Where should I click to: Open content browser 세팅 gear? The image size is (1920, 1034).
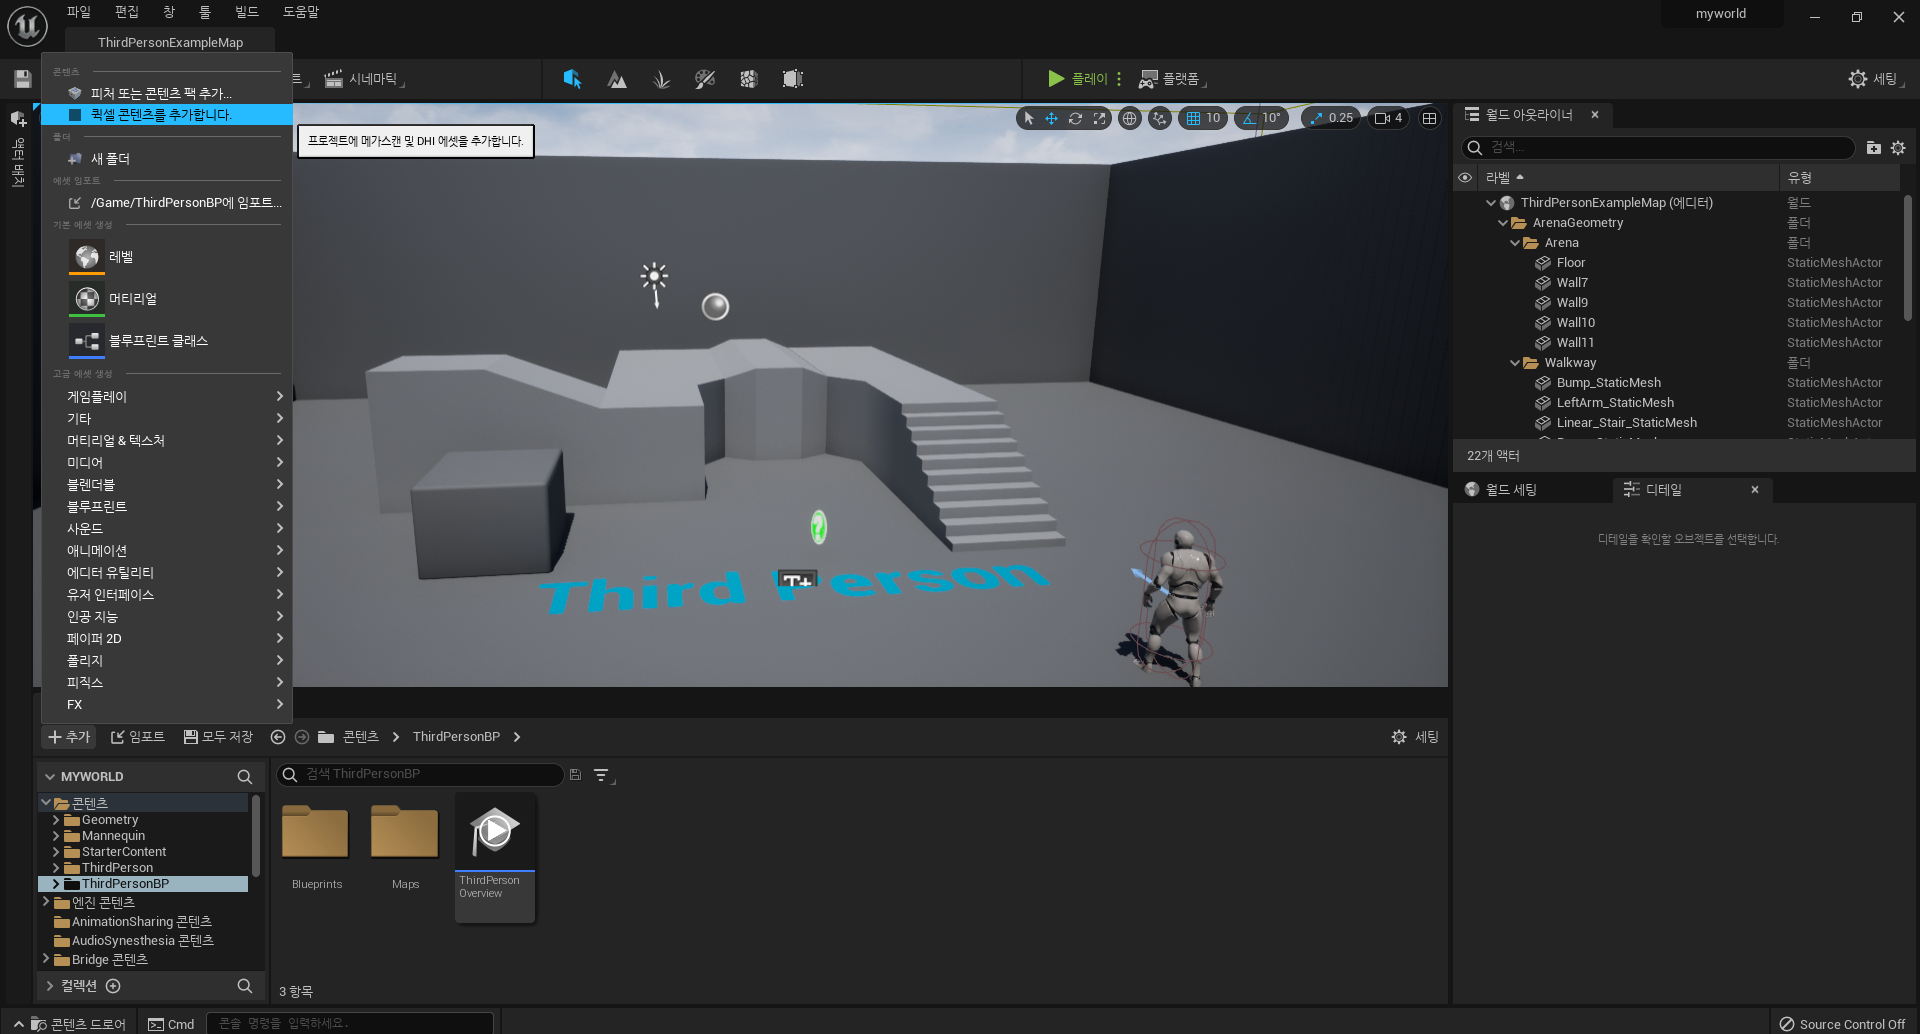1414,737
